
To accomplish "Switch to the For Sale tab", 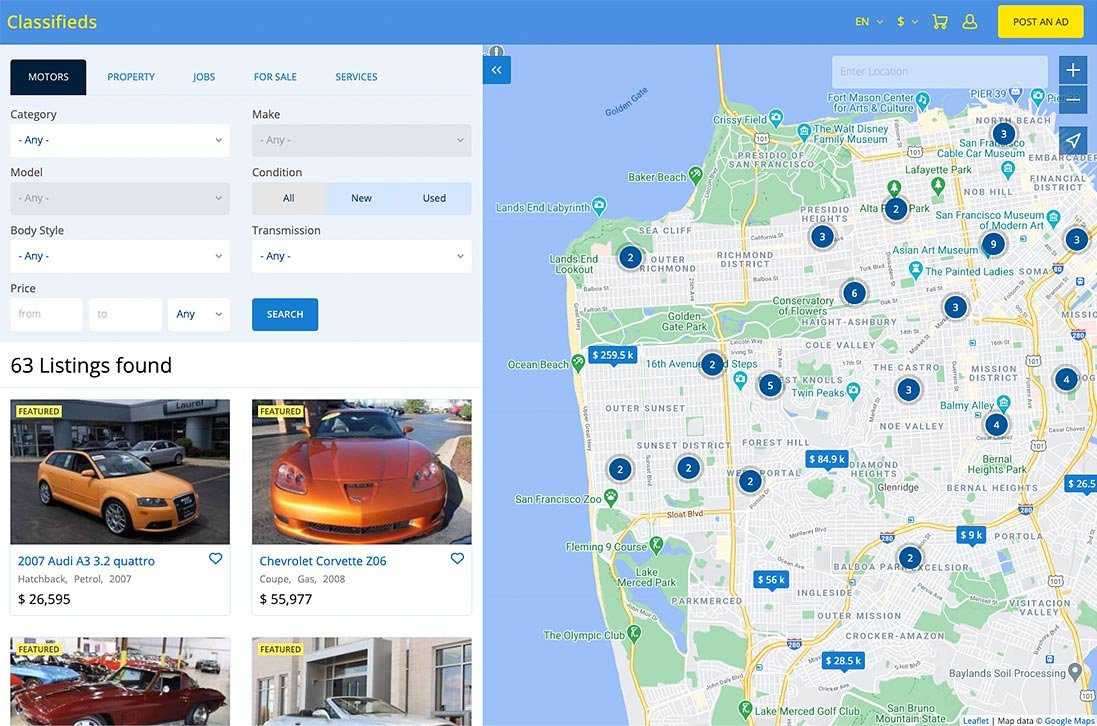I will tap(275, 77).
